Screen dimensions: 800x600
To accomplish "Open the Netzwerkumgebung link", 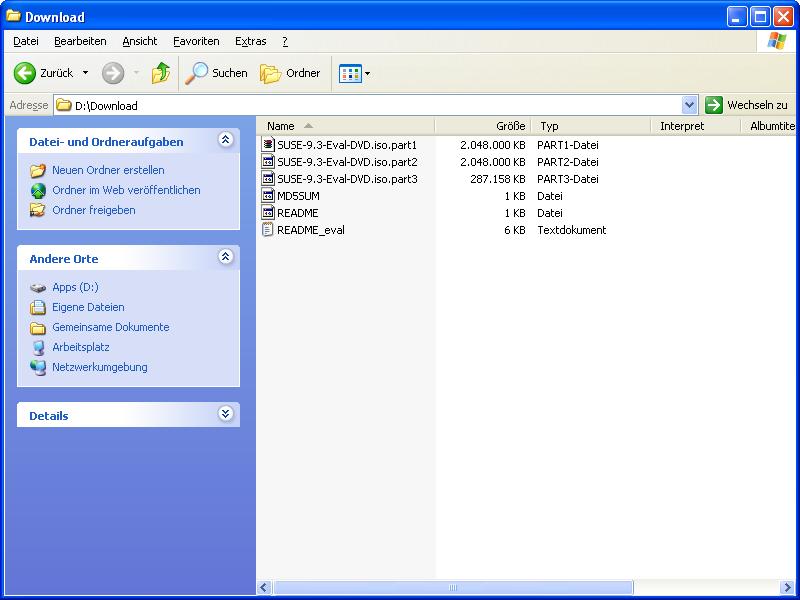I will (x=99, y=367).
